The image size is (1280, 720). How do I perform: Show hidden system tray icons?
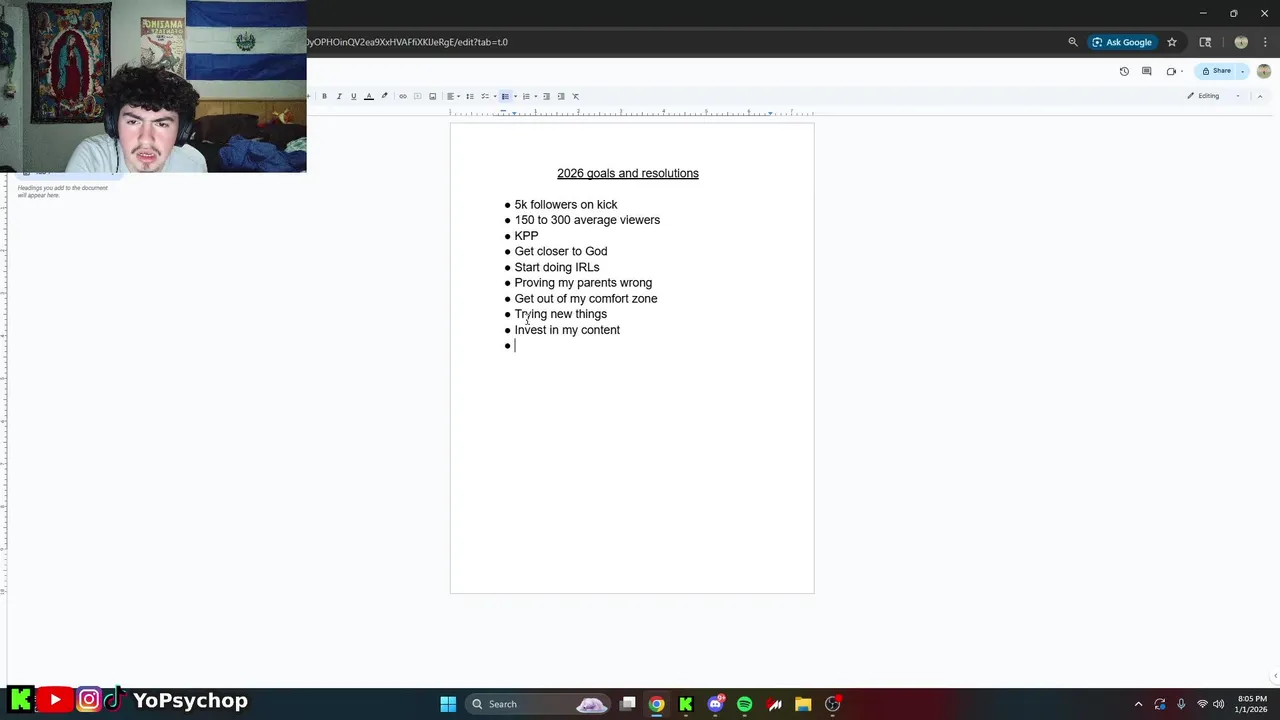point(1138,704)
